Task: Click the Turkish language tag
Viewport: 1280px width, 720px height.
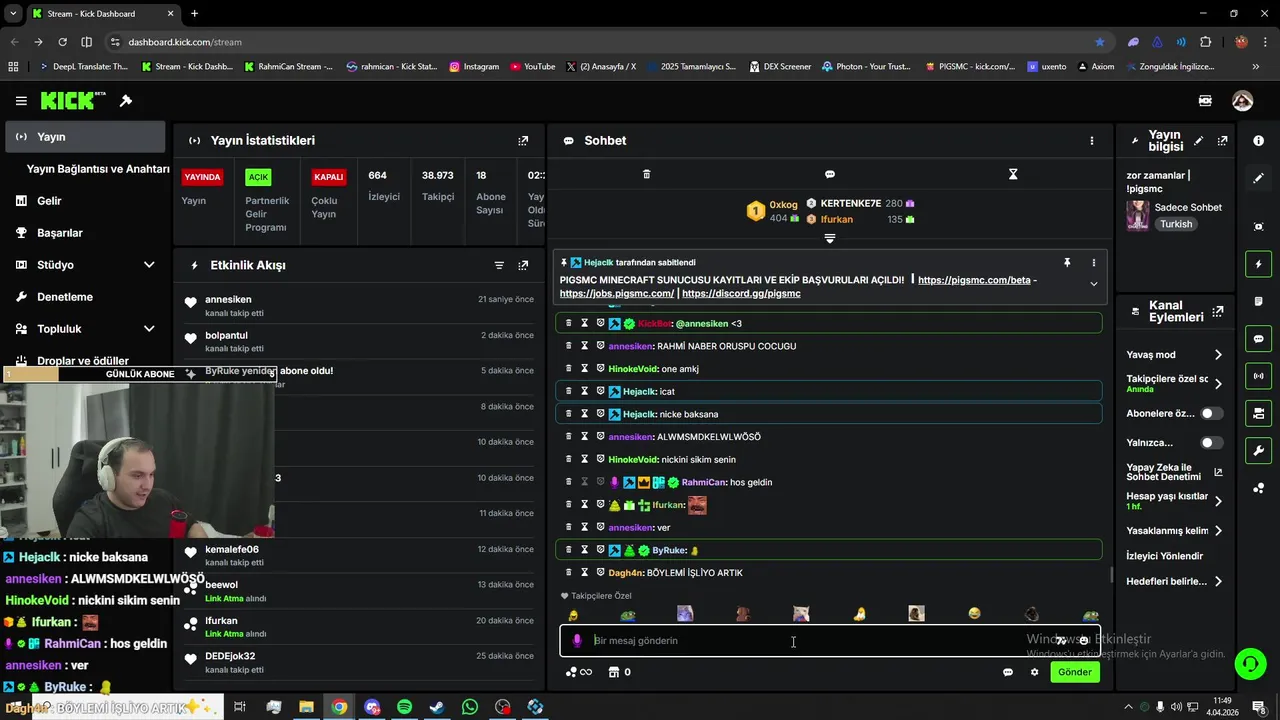Action: coord(1176,224)
